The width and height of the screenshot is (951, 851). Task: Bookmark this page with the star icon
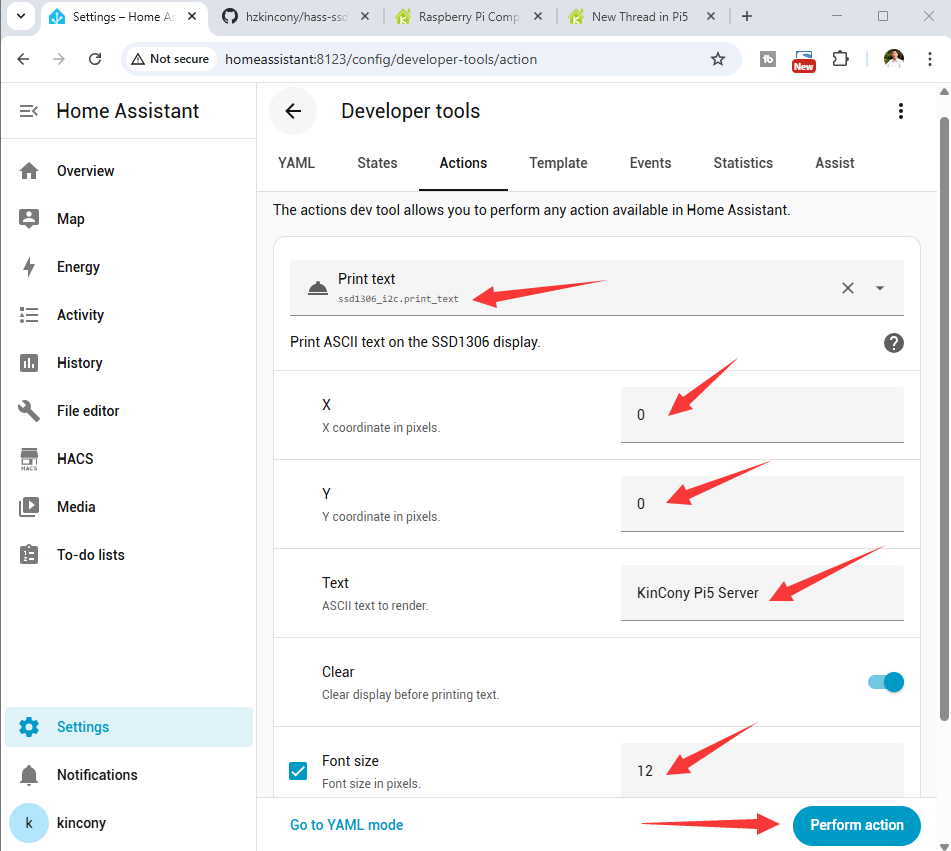[717, 59]
